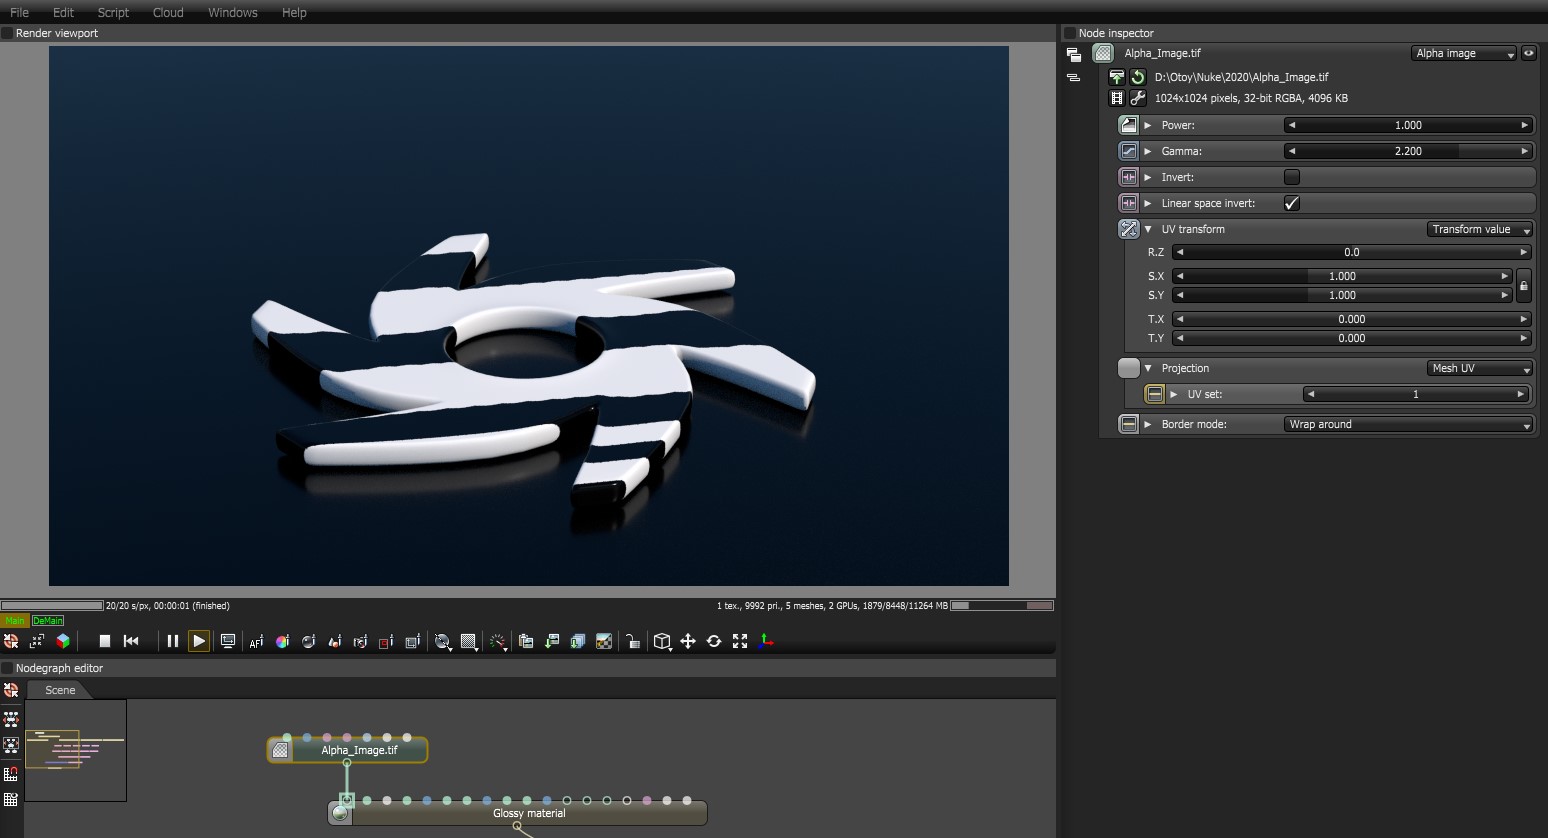
Task: Open the Mesh UV projection dropdown
Action: tap(1480, 368)
